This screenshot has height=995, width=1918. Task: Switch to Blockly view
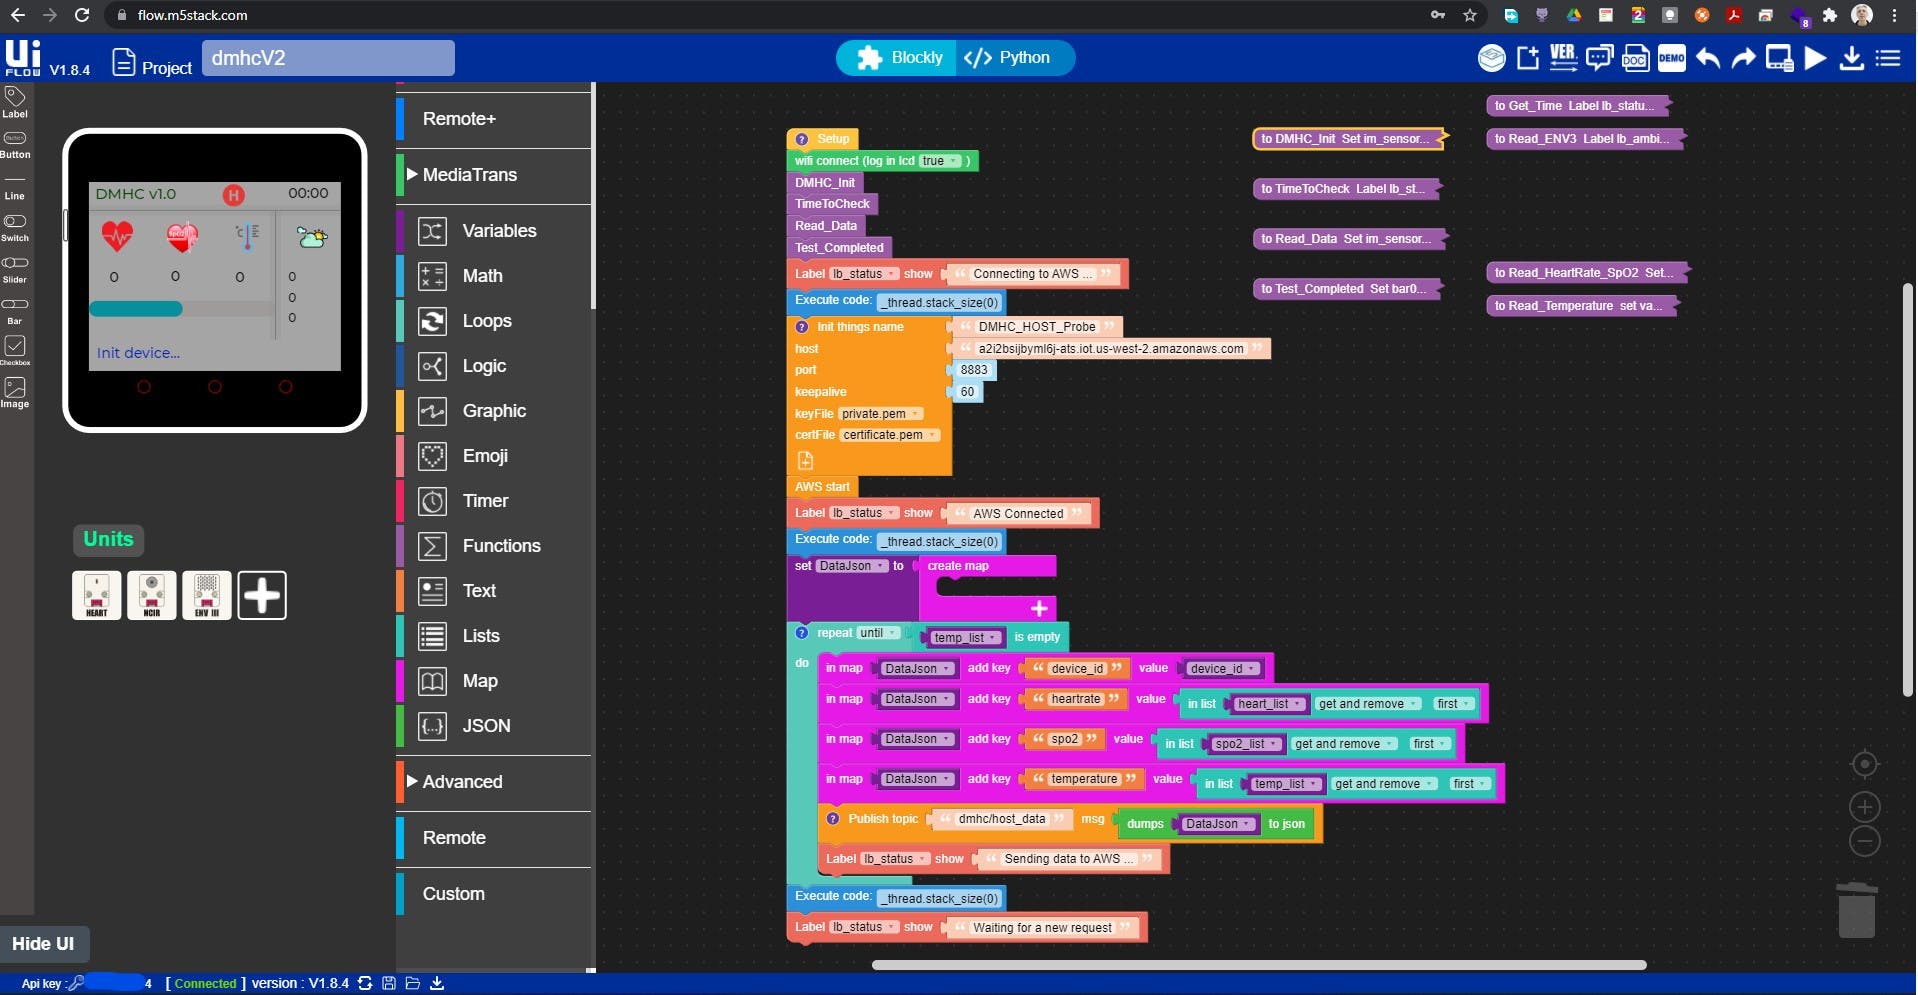(x=899, y=58)
